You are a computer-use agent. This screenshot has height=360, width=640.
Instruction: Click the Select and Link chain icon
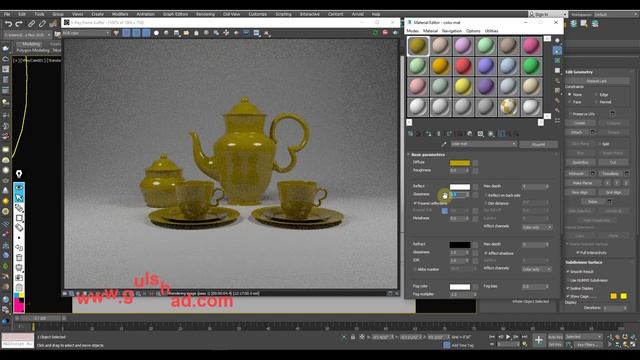tap(31, 24)
